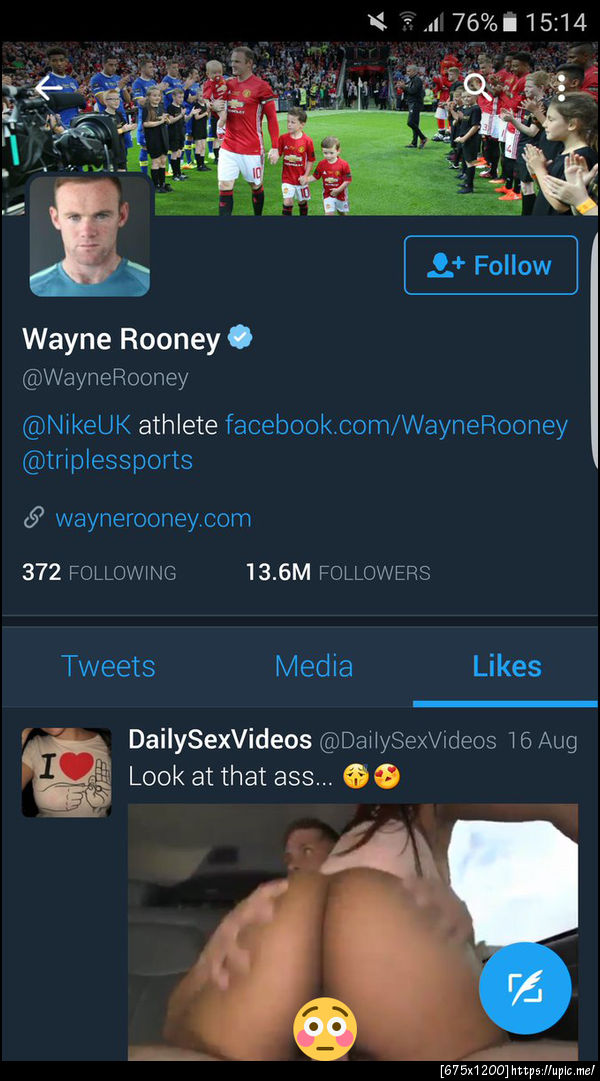
Task: Open the three-dot overflow menu
Action: [x=561, y=87]
